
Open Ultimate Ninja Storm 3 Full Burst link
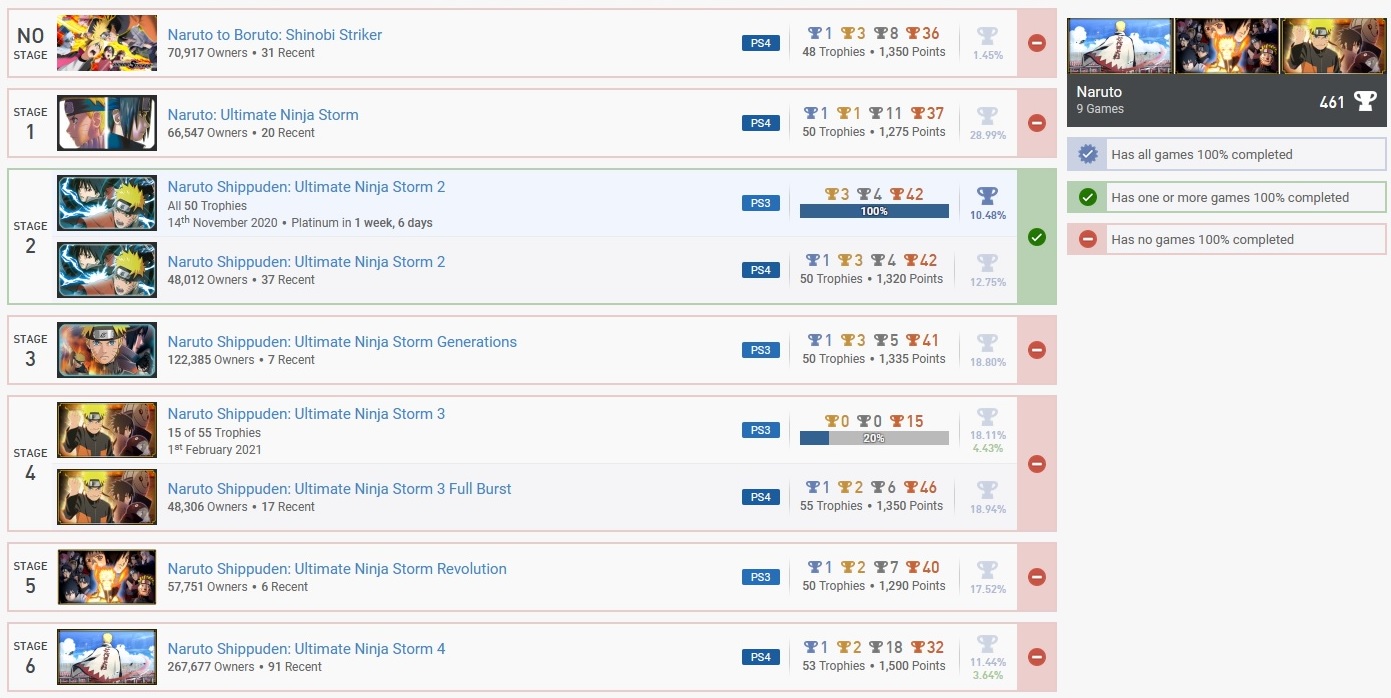coord(339,489)
